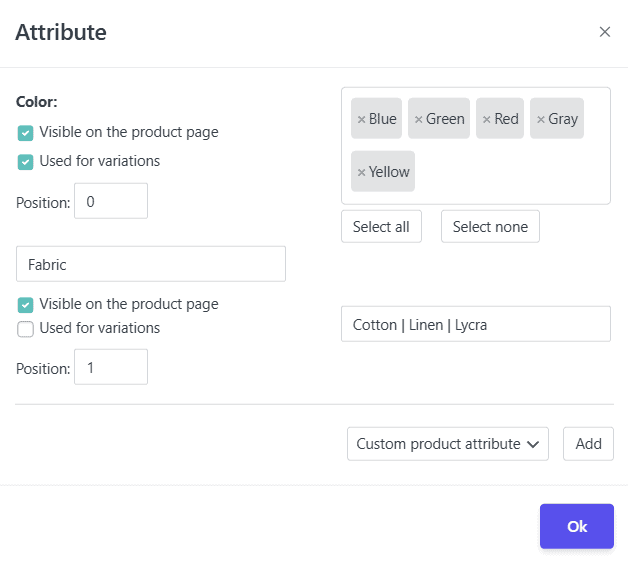Image resolution: width=628 pixels, height=564 pixels.
Task: Uncheck Color visible on product page
Action: click(x=26, y=132)
